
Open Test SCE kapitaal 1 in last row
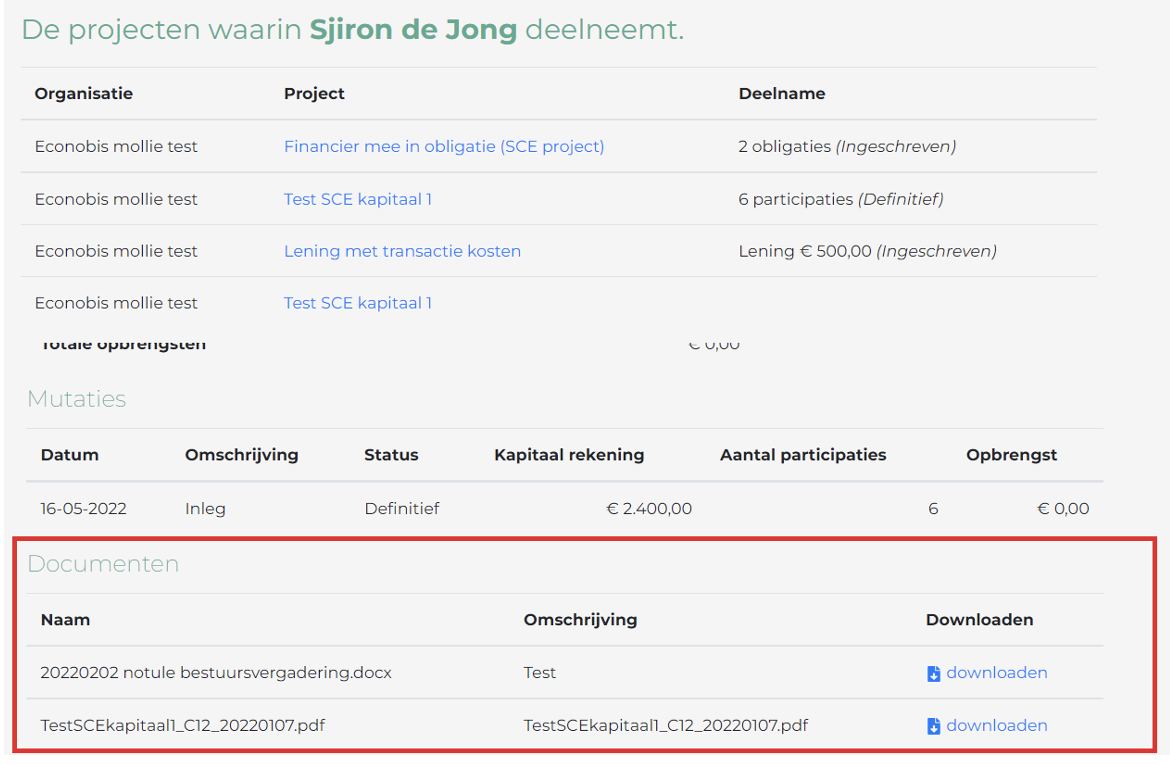(358, 303)
